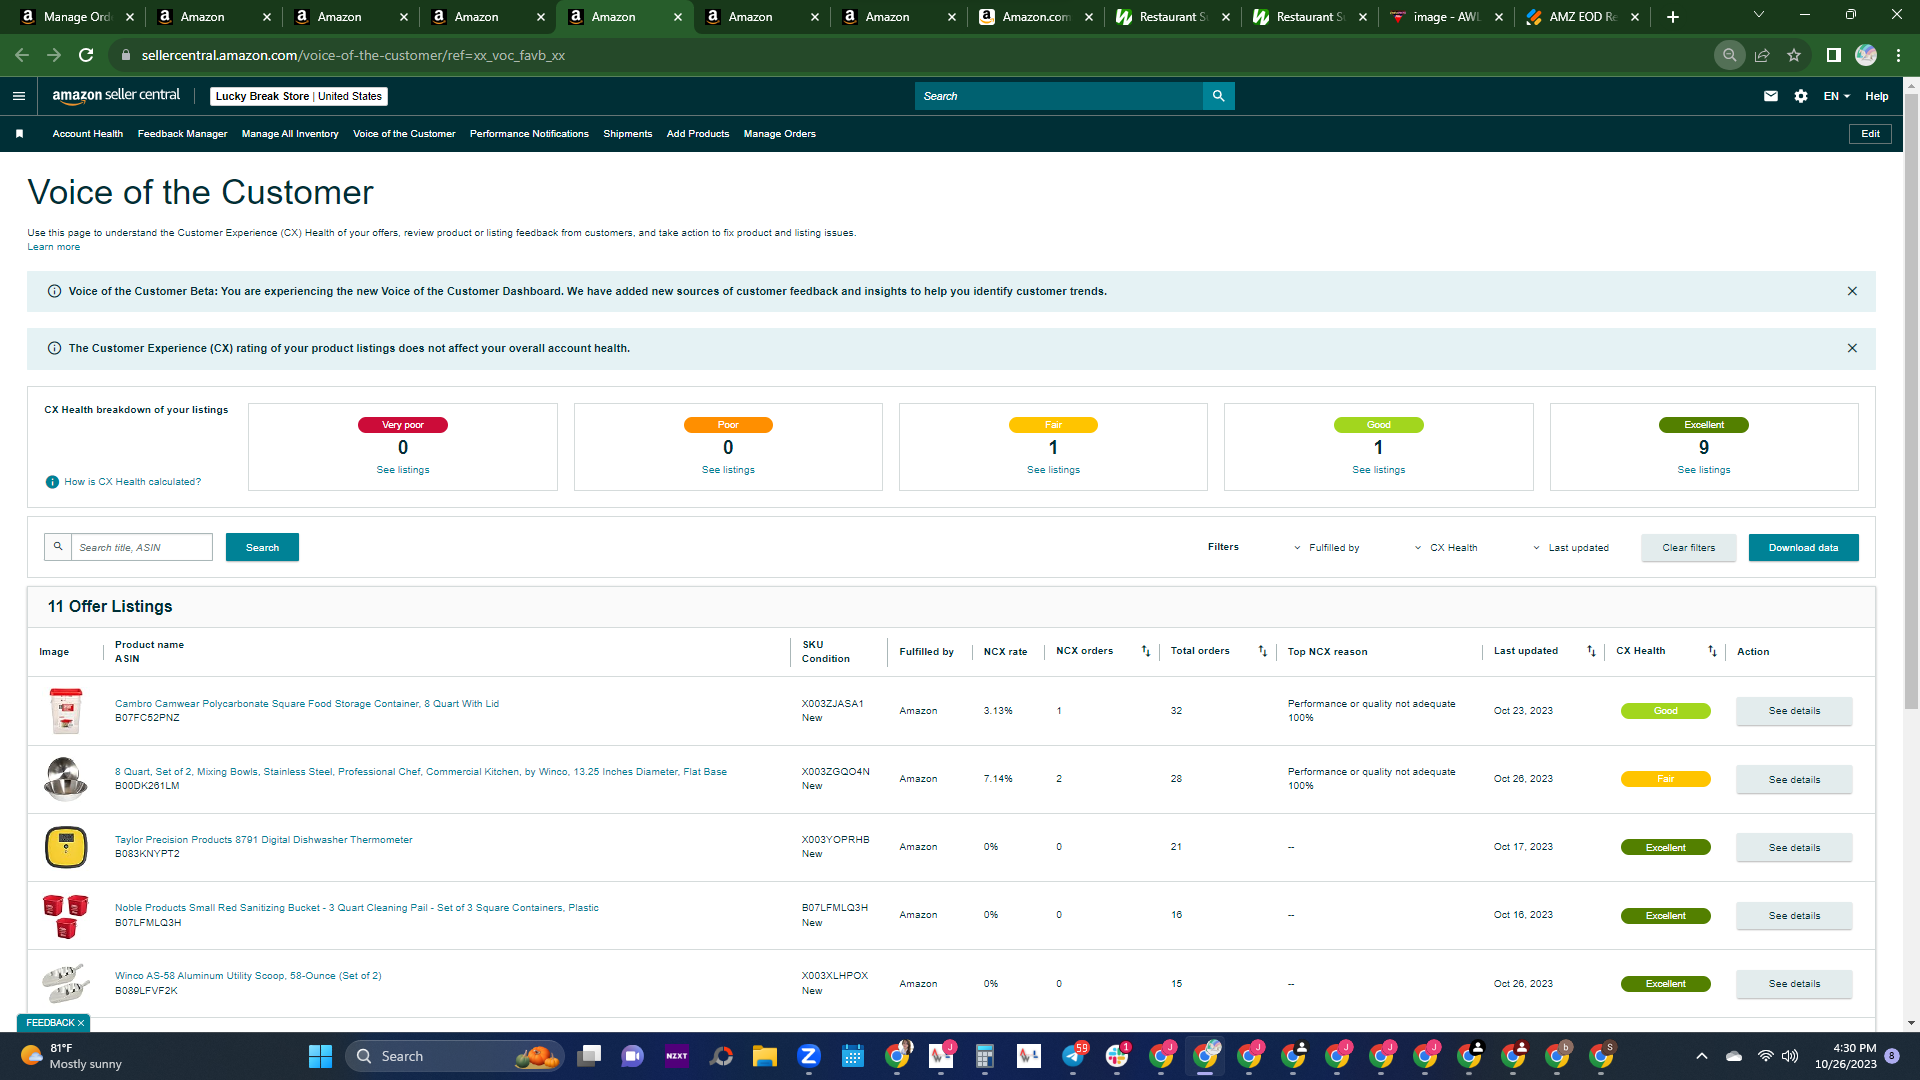Open the messages envelope icon
Image resolution: width=1920 pixels, height=1080 pixels.
(x=1771, y=96)
